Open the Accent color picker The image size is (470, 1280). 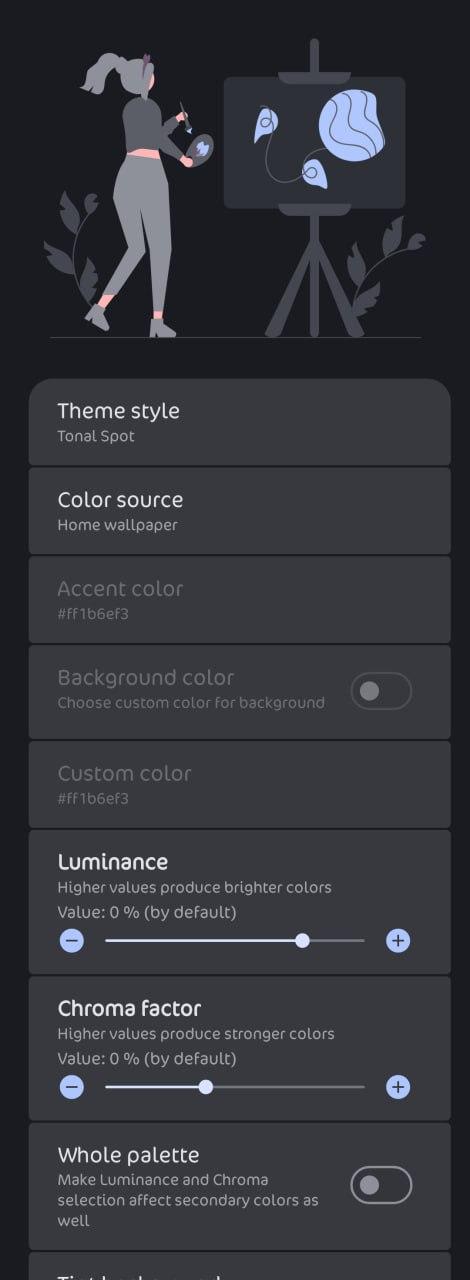(240, 600)
